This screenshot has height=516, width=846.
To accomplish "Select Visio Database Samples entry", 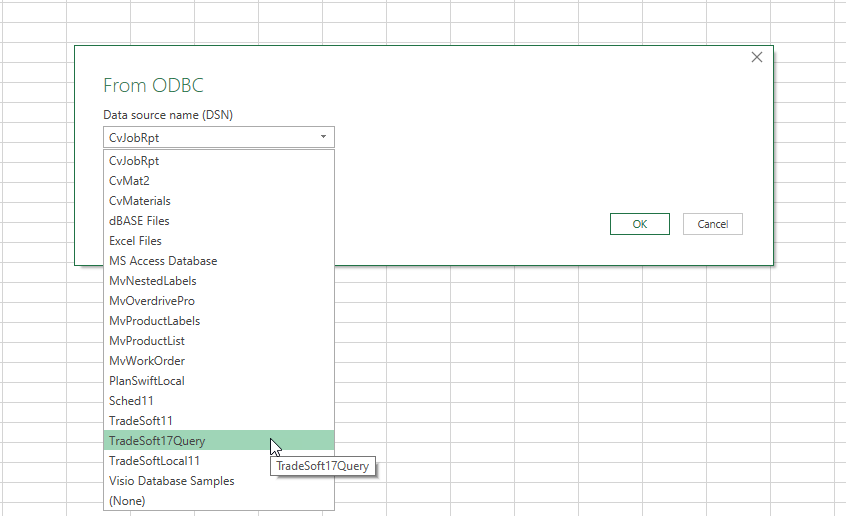I will pos(171,480).
